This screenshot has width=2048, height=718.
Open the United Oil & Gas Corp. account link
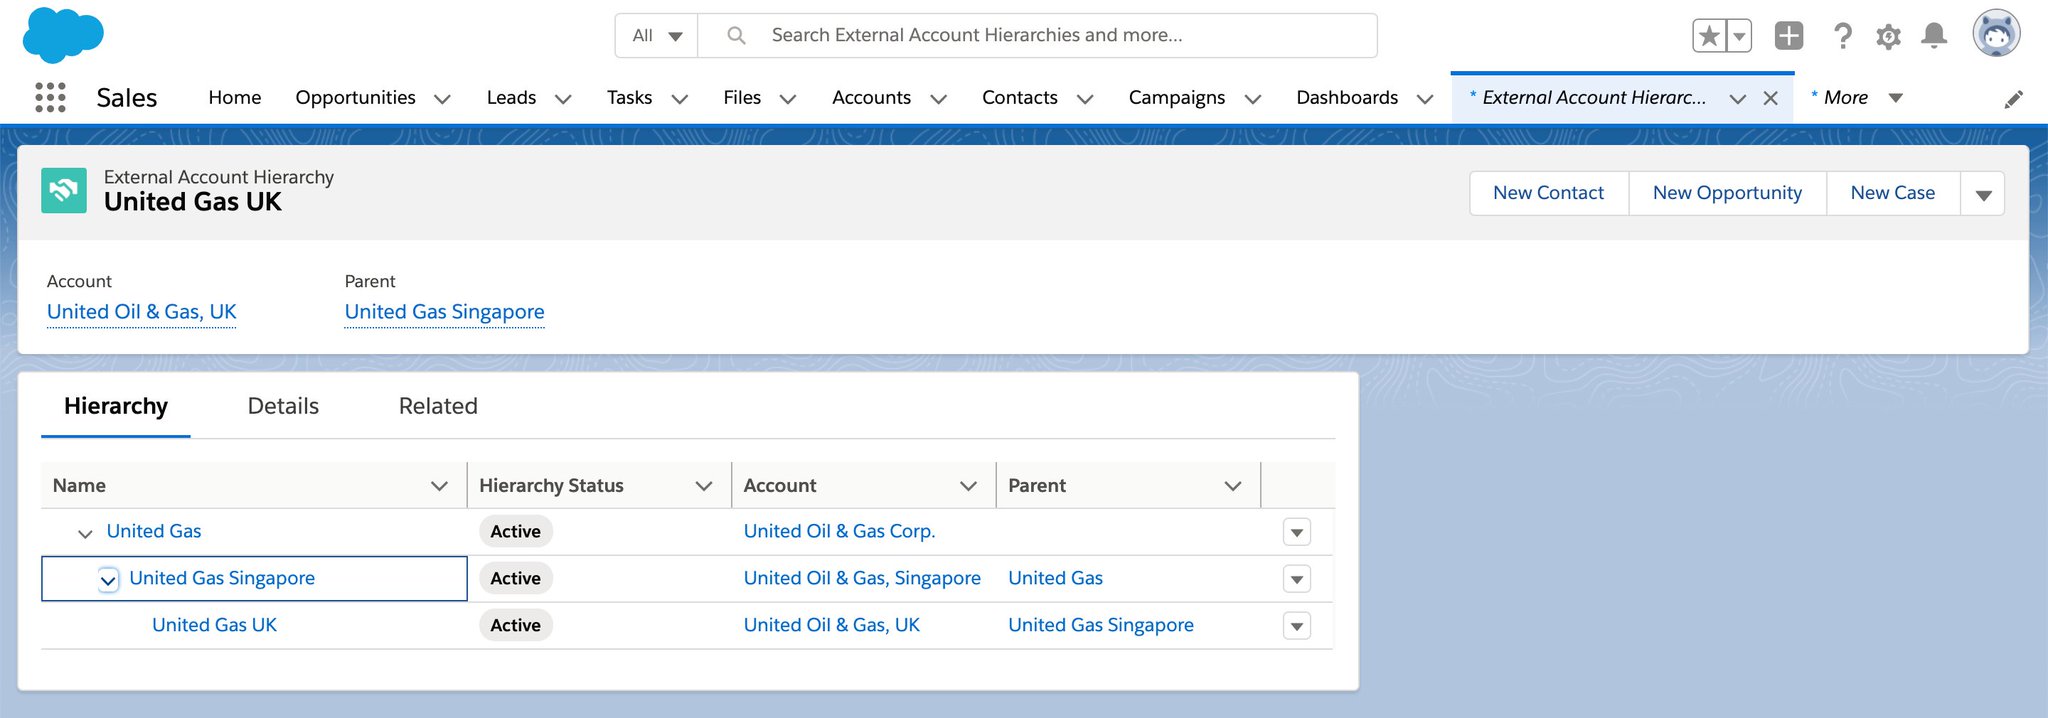(839, 531)
